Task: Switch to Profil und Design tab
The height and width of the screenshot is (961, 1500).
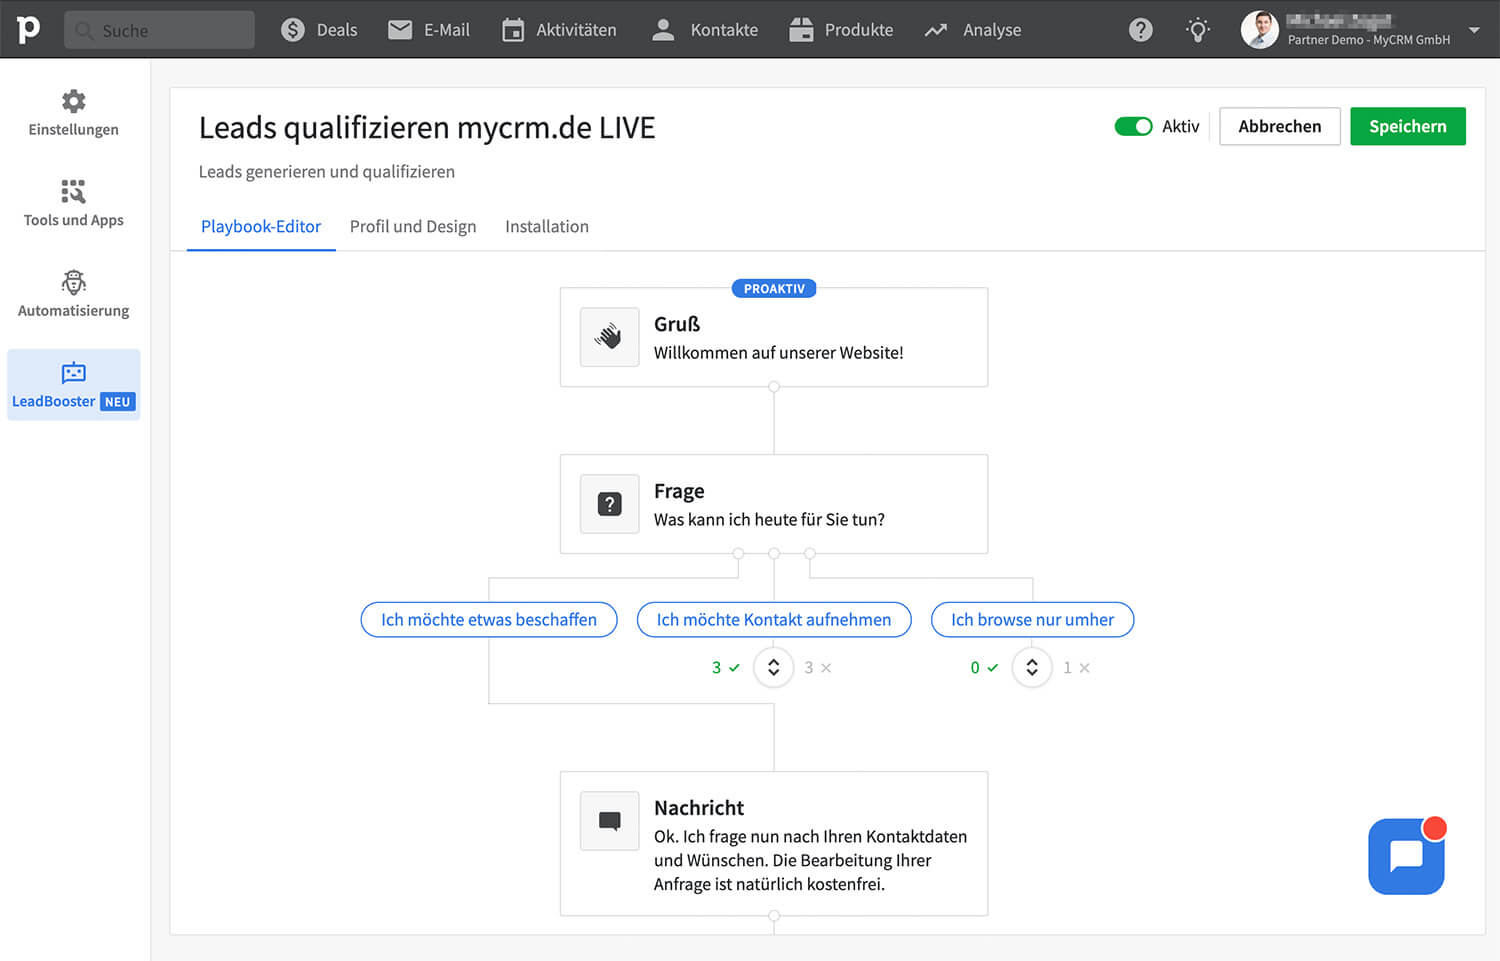Action: click(413, 226)
